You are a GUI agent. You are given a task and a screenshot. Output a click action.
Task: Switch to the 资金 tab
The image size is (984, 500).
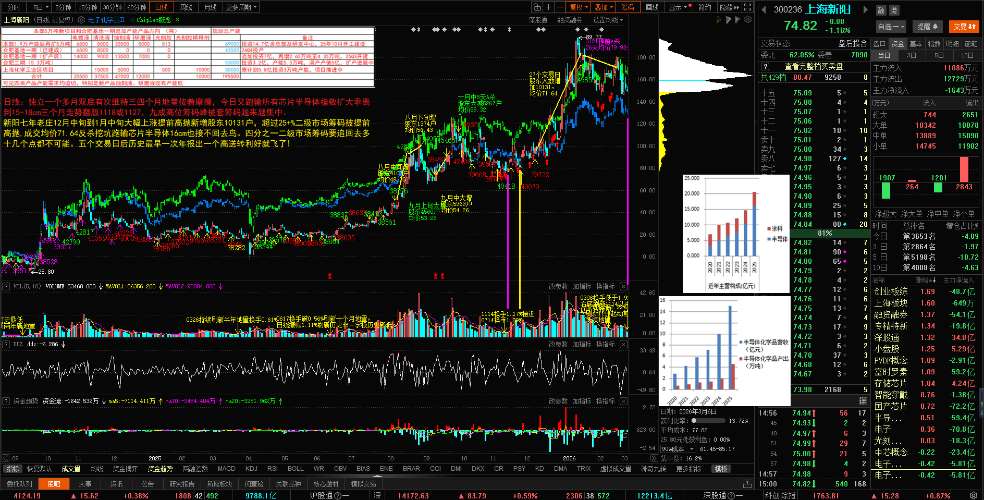point(898,44)
